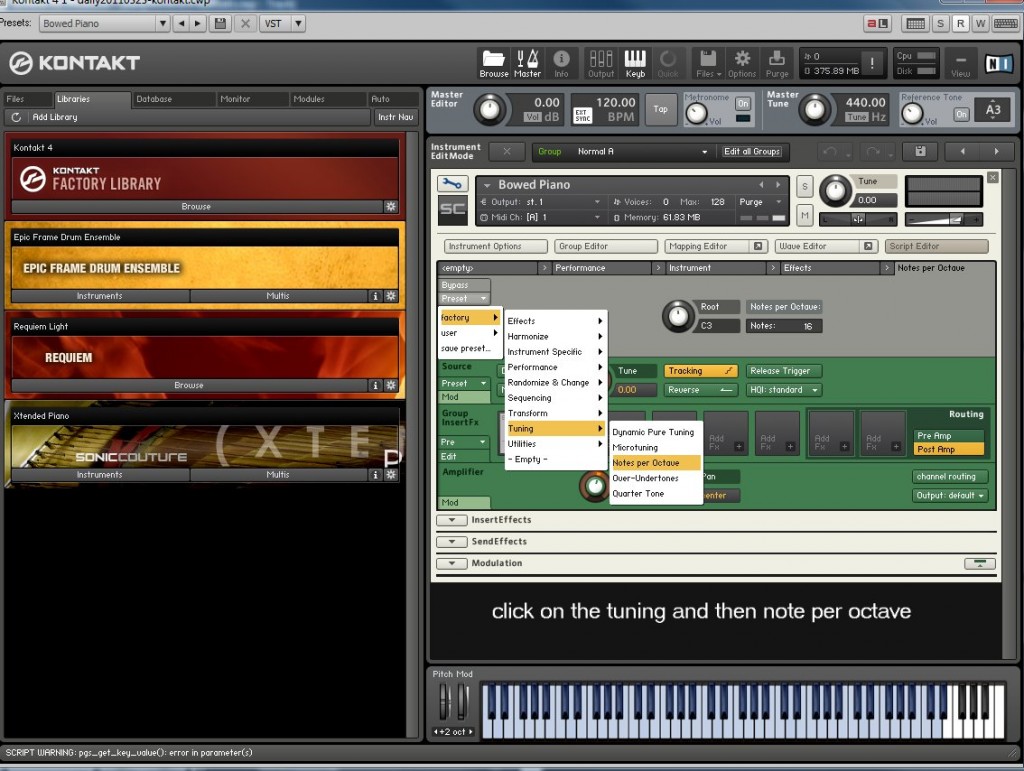1024x771 pixels.
Task: Expand the InsertEffects section
Action: click(451, 520)
